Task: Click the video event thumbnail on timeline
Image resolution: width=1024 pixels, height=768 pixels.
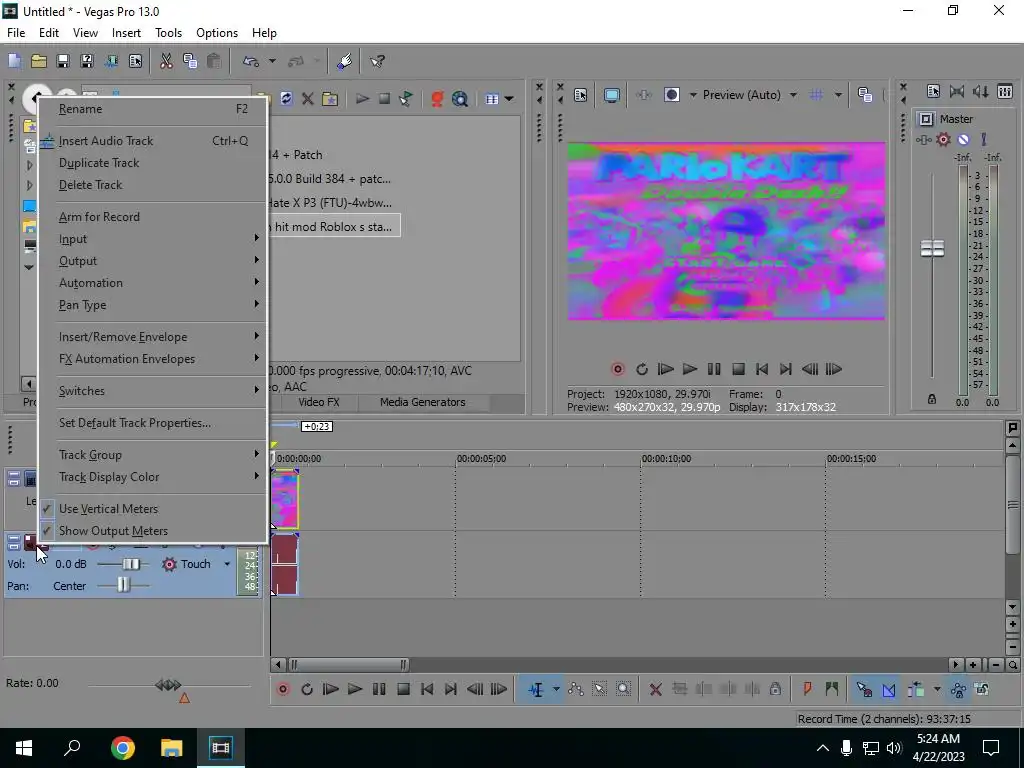Action: (285, 500)
